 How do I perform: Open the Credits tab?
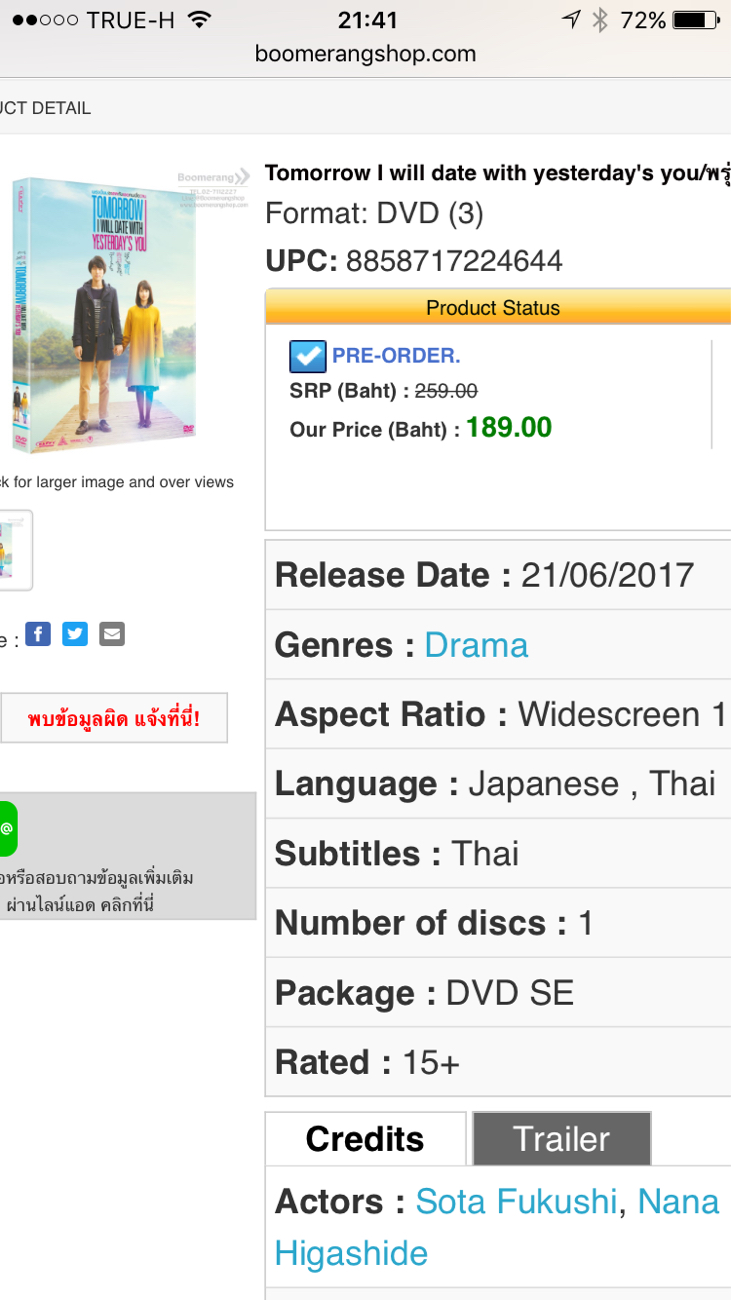(365, 1138)
